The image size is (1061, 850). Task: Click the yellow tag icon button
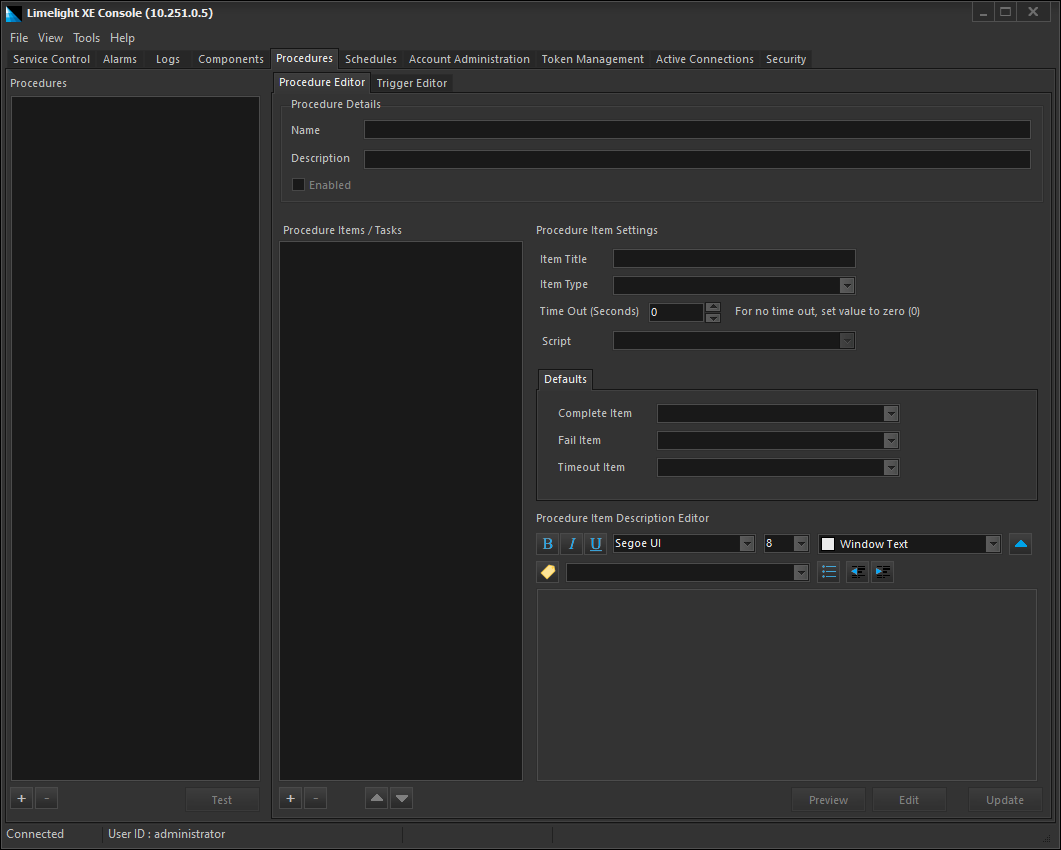[547, 572]
